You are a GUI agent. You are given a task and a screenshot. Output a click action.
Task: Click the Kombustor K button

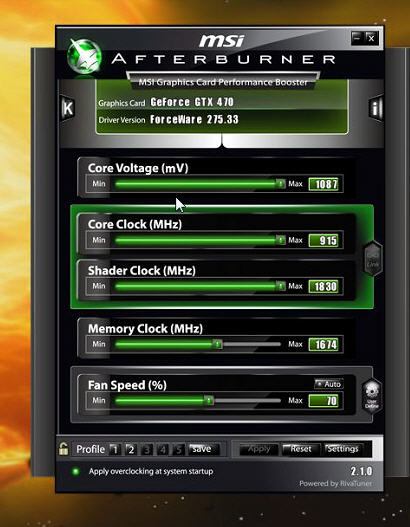(x=68, y=108)
